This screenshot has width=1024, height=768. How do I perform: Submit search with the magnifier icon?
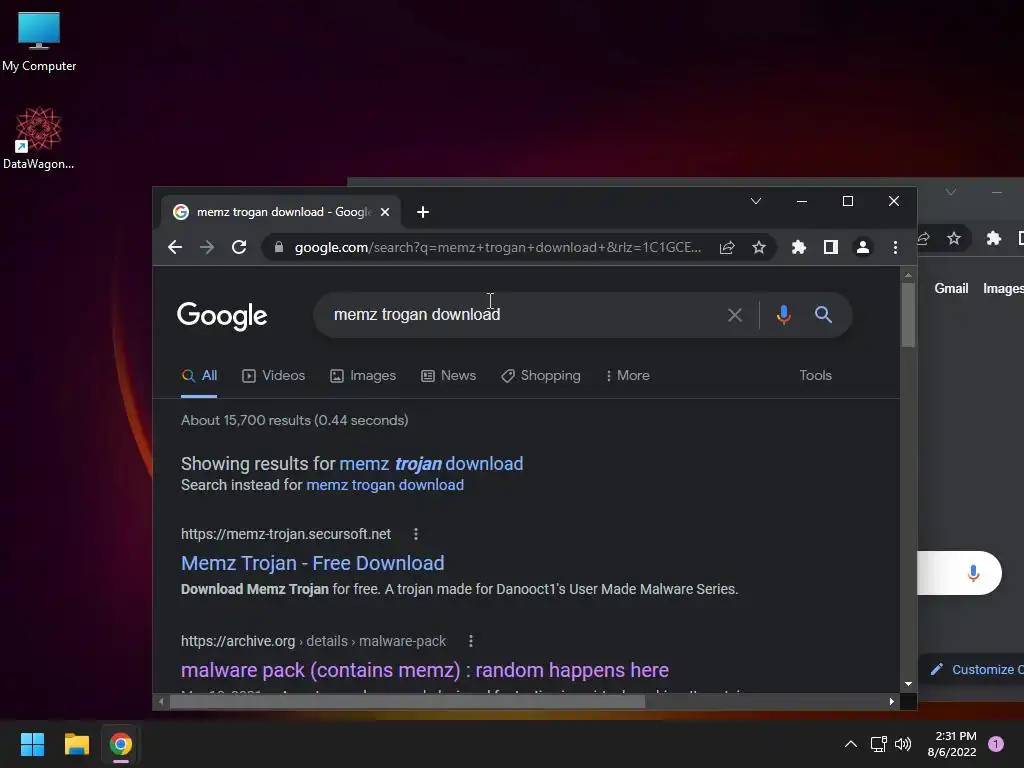point(823,315)
